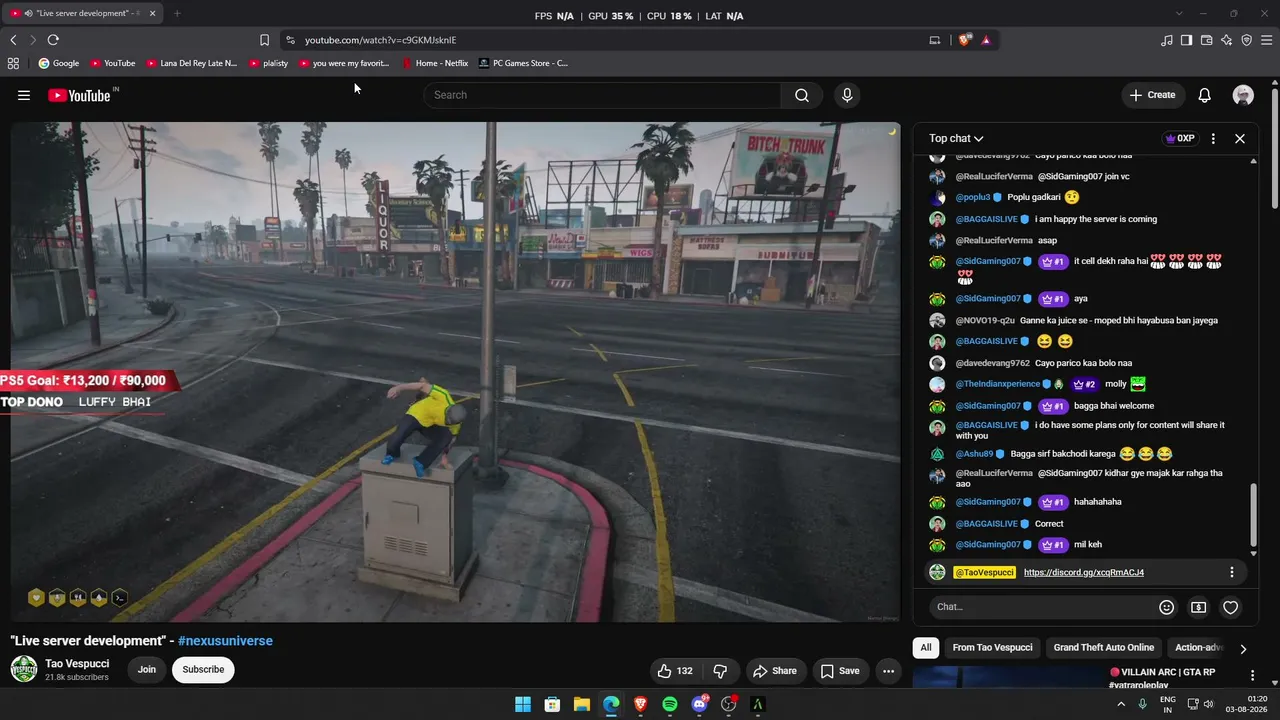Open the Google bookmark
Viewport: 1280px width, 720px height.
(x=59, y=63)
